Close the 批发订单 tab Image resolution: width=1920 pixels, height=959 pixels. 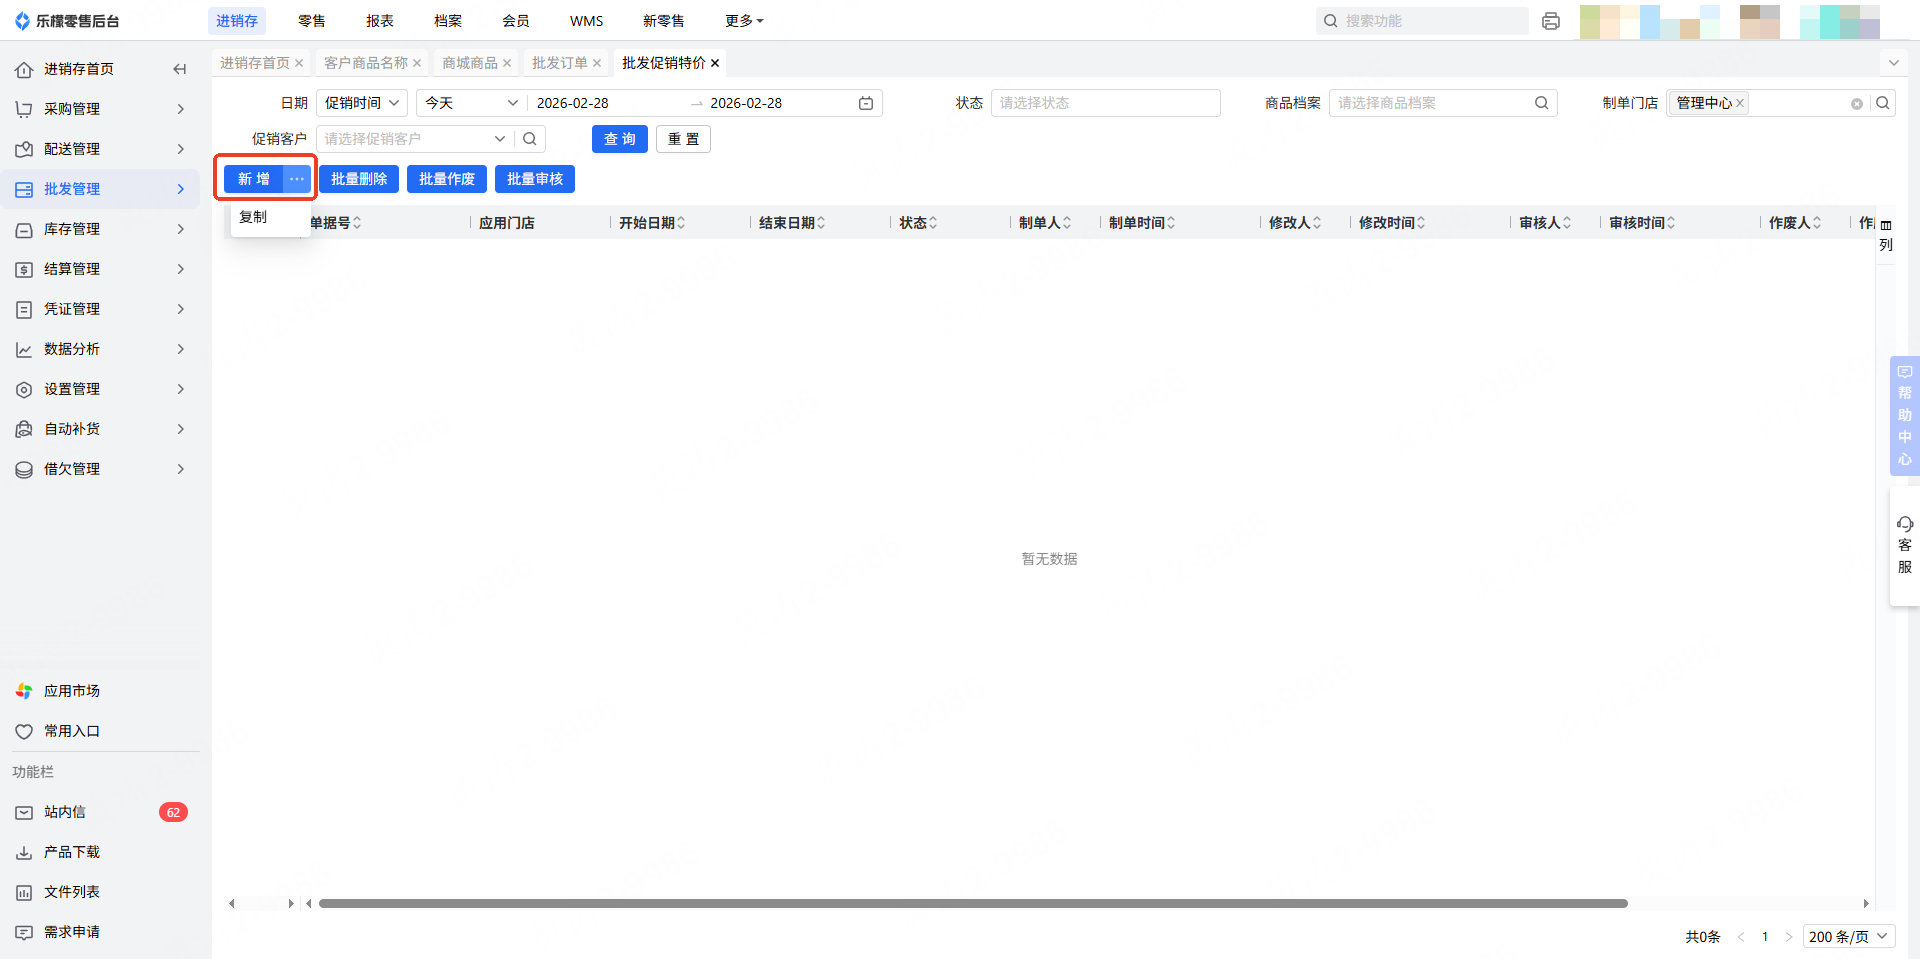(x=597, y=63)
